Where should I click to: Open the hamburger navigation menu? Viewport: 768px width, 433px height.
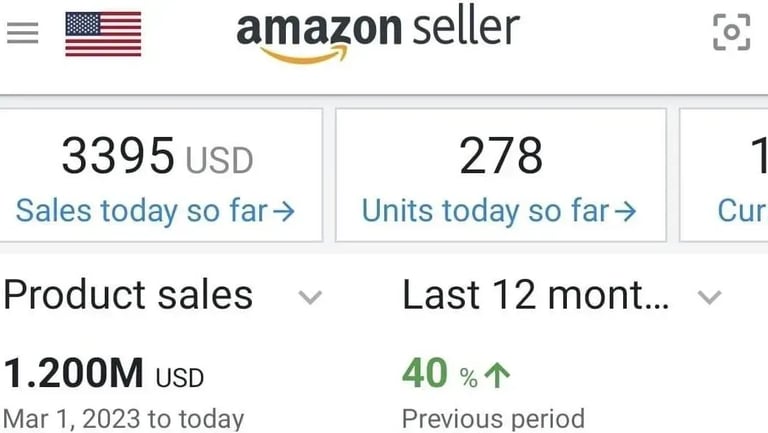click(22, 33)
